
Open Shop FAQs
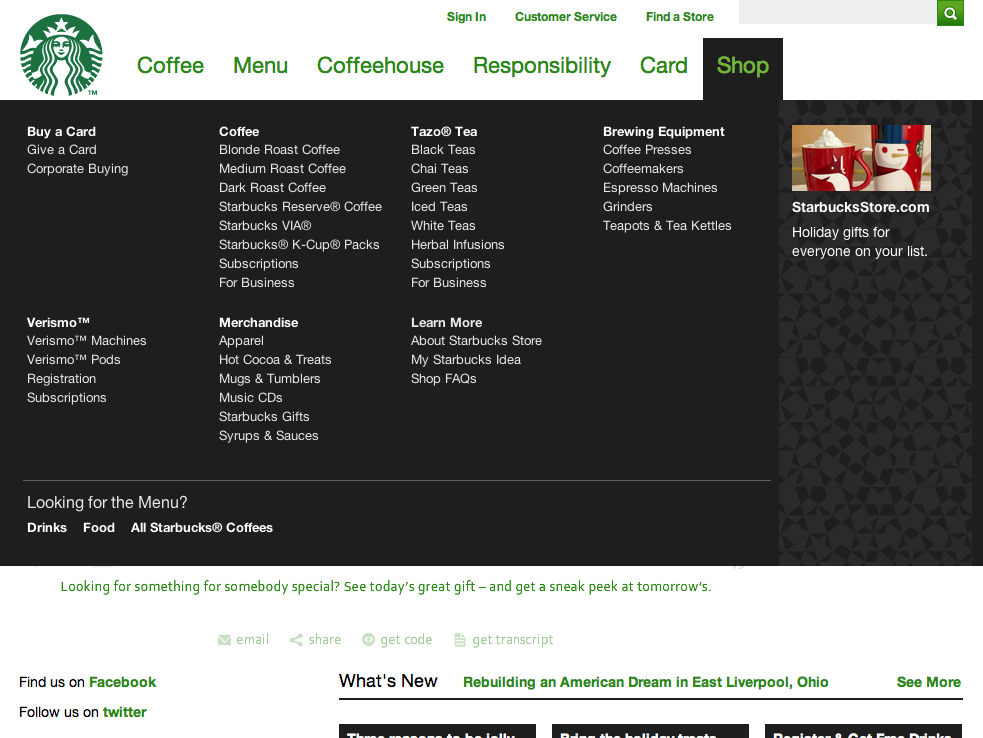pyautogui.click(x=443, y=379)
